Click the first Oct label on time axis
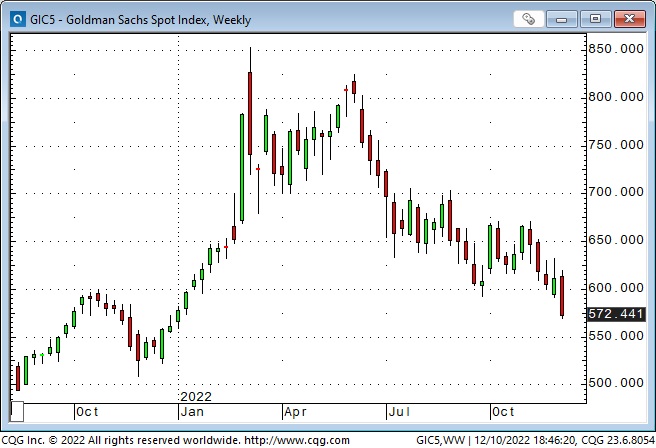 pos(87,412)
